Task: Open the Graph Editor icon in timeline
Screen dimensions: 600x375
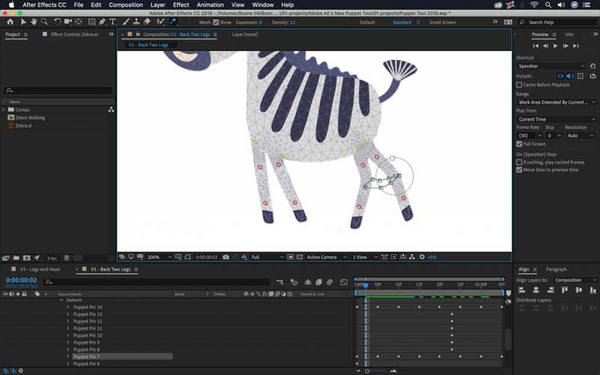Action: tap(344, 282)
